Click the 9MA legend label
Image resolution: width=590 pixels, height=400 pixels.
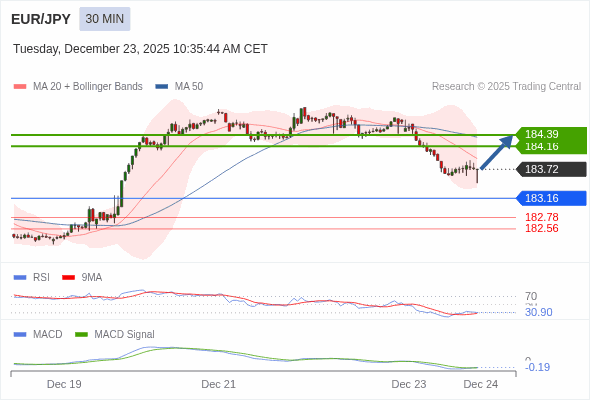pos(92,278)
